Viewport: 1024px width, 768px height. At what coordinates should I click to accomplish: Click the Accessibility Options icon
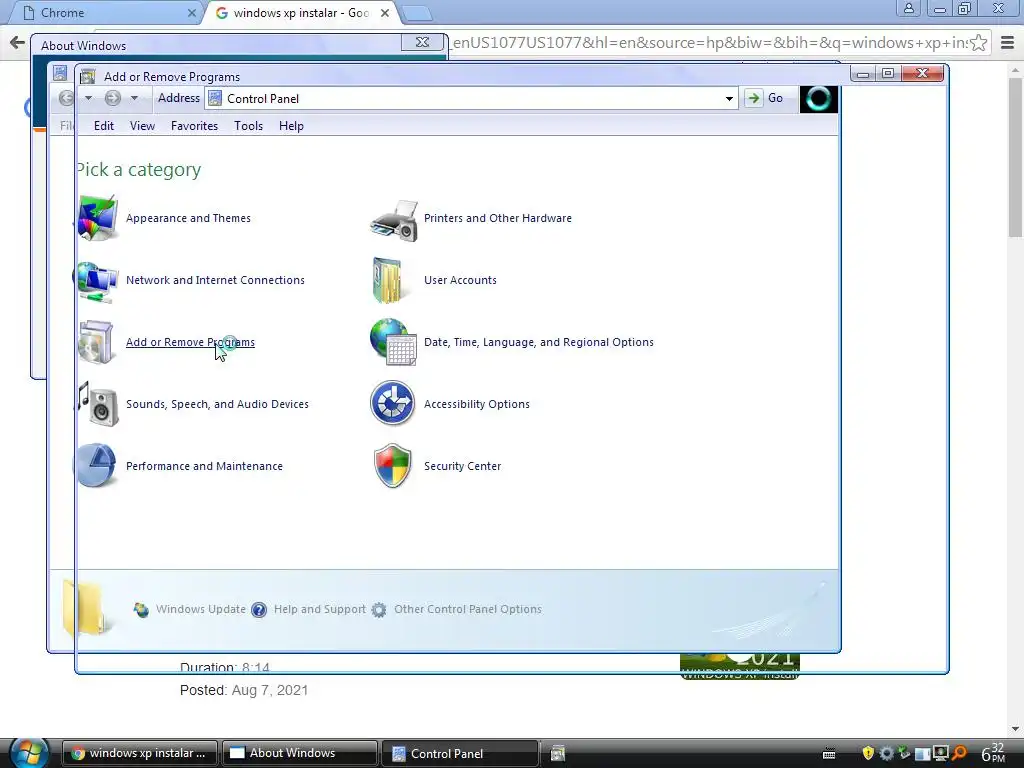(x=392, y=403)
